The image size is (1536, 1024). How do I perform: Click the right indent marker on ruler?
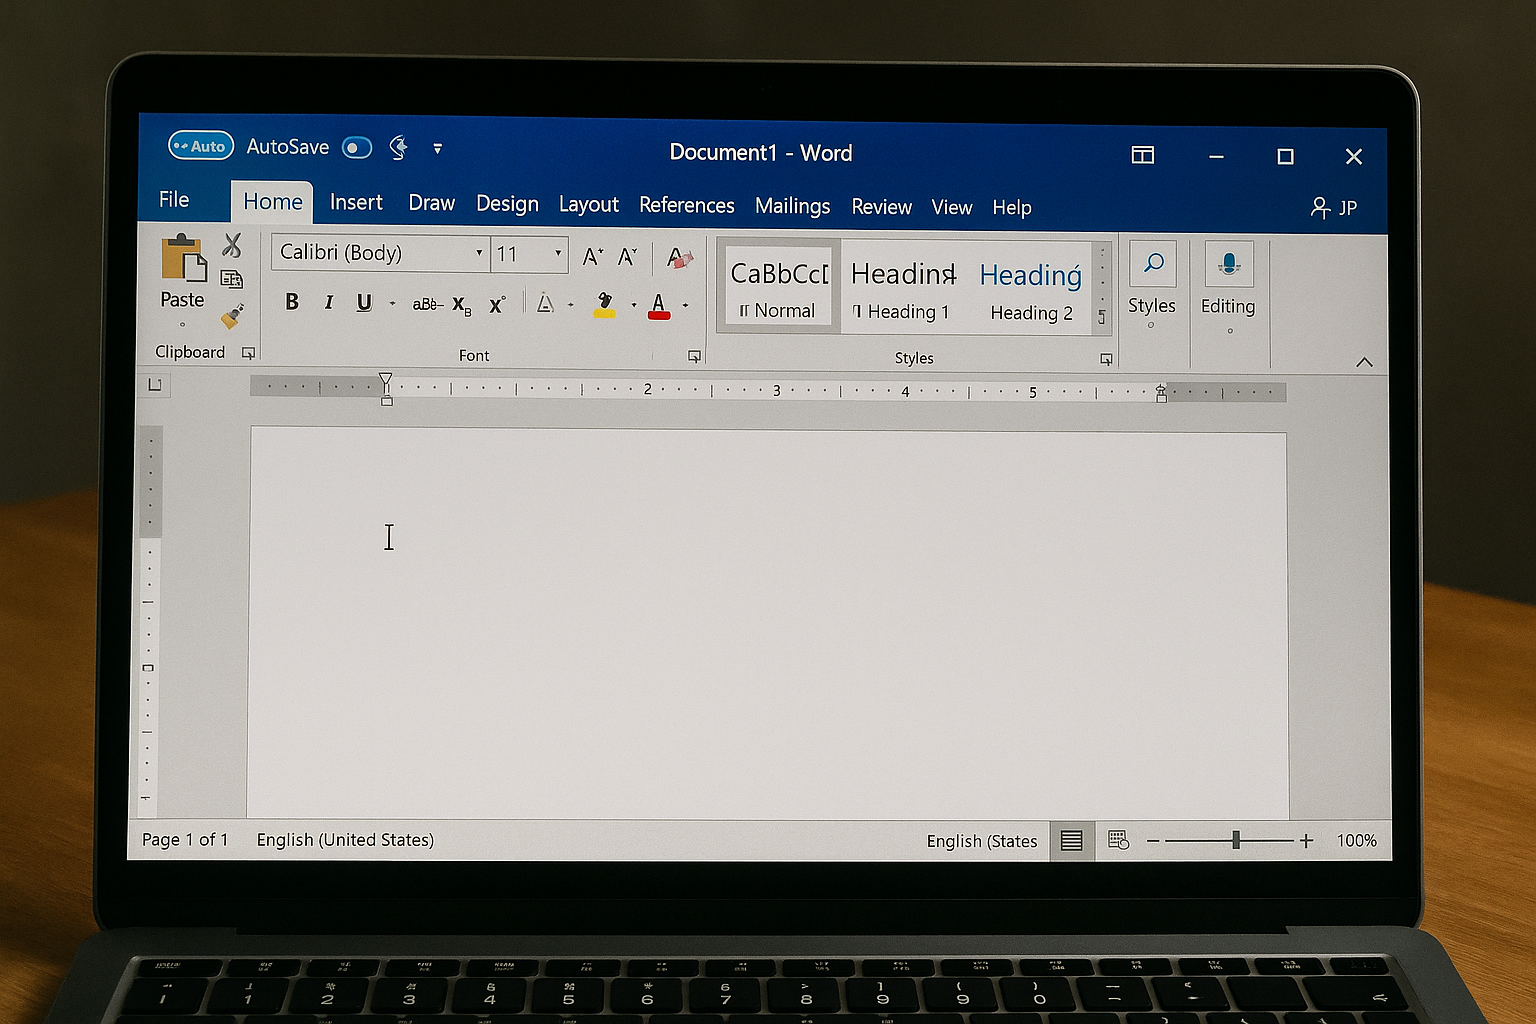(1161, 393)
